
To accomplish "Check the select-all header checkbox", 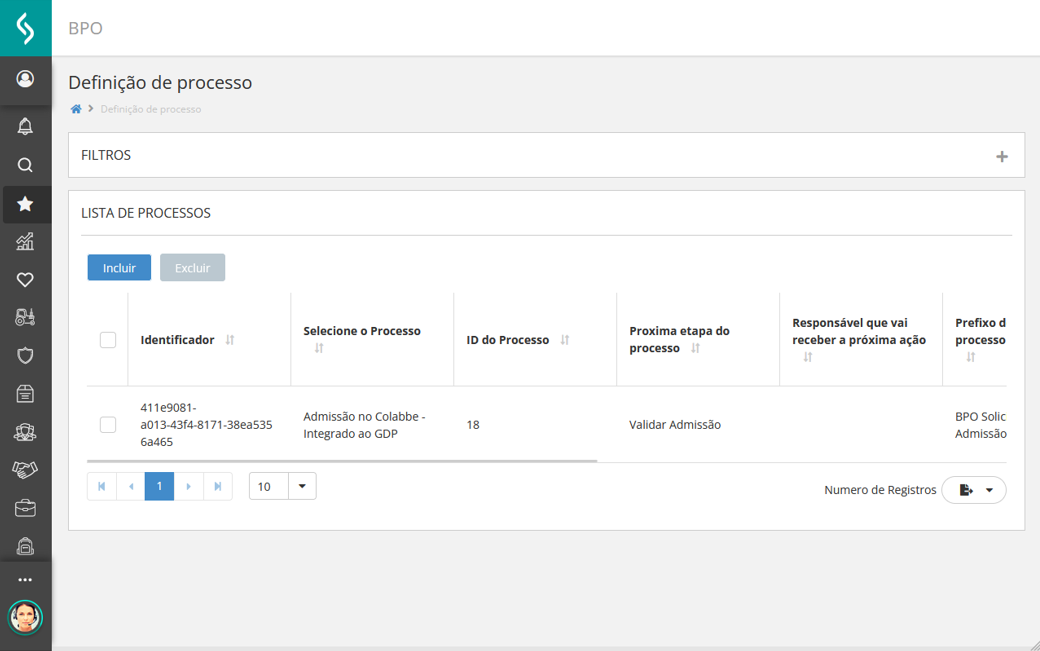I will pyautogui.click(x=108, y=340).
